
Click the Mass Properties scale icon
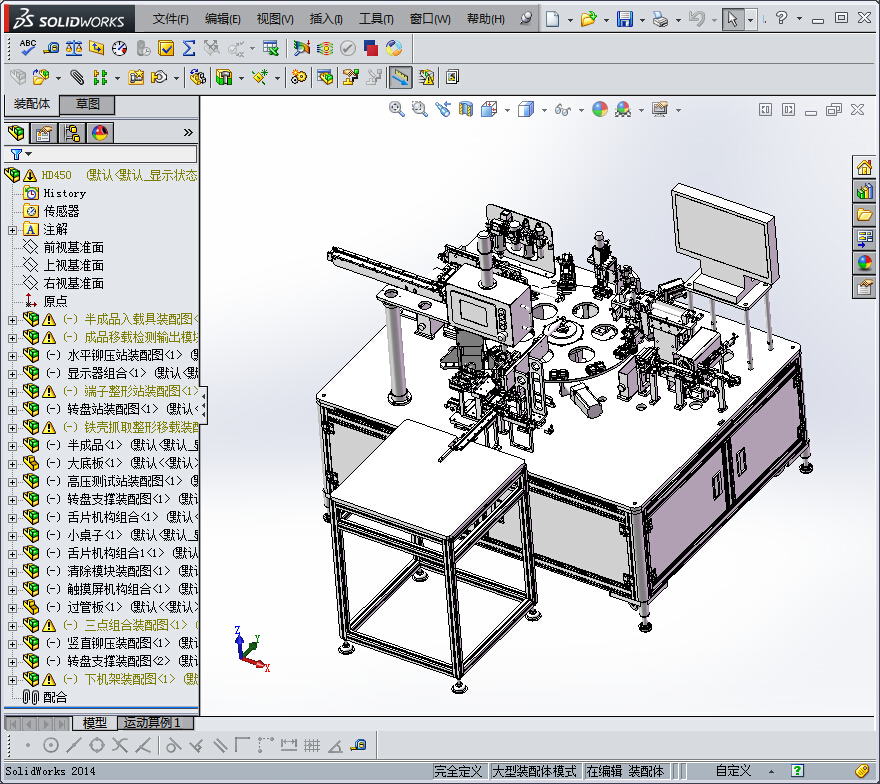click(74, 48)
